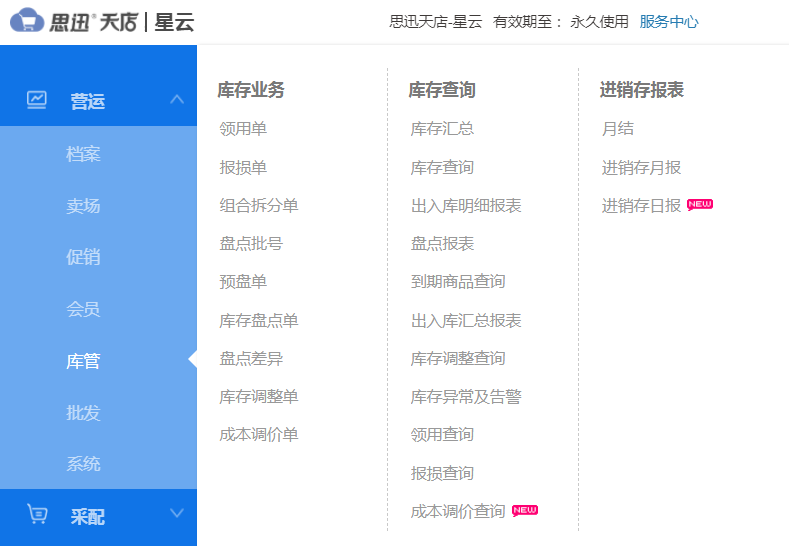Open 库存汇总
This screenshot has height=546, width=789.
[x=442, y=129]
